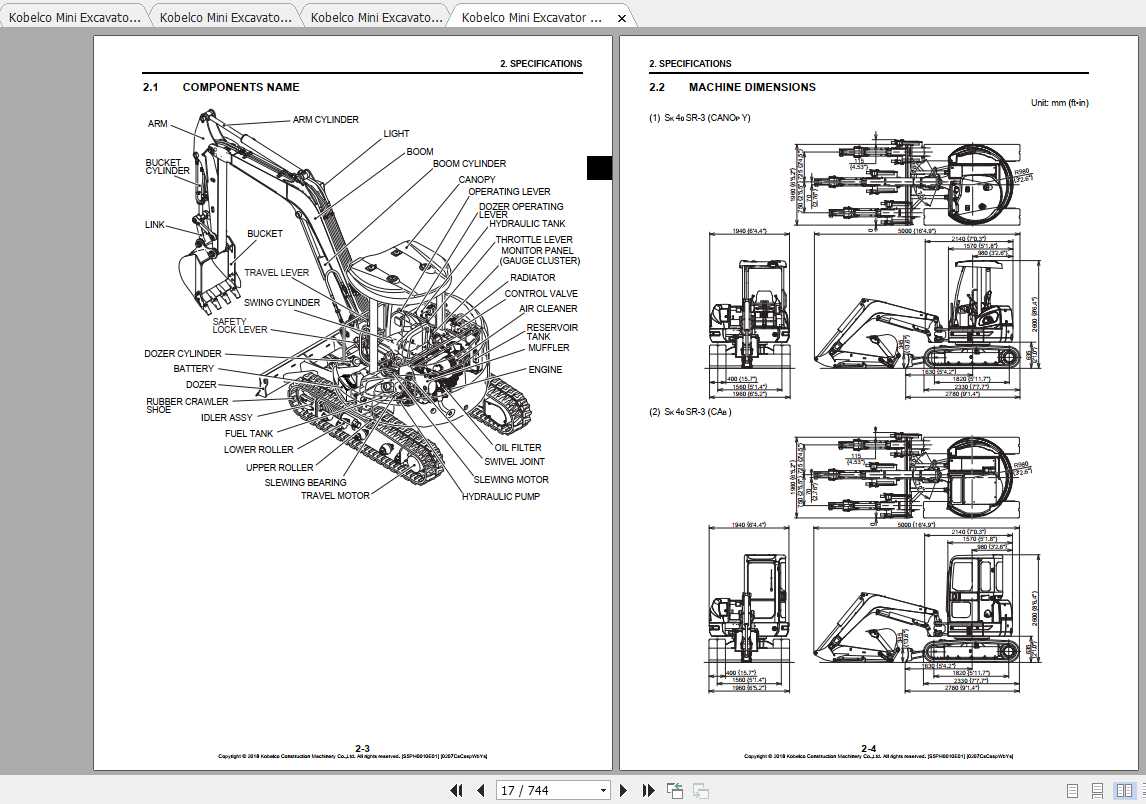
Task: Select the active fourth Kobelco tab
Action: pos(531,17)
